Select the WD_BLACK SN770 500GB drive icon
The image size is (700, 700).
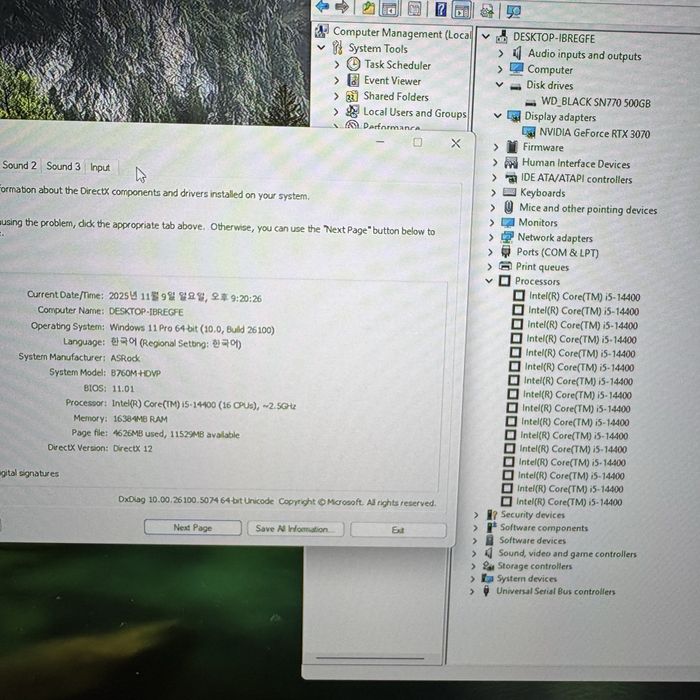pyautogui.click(x=530, y=102)
